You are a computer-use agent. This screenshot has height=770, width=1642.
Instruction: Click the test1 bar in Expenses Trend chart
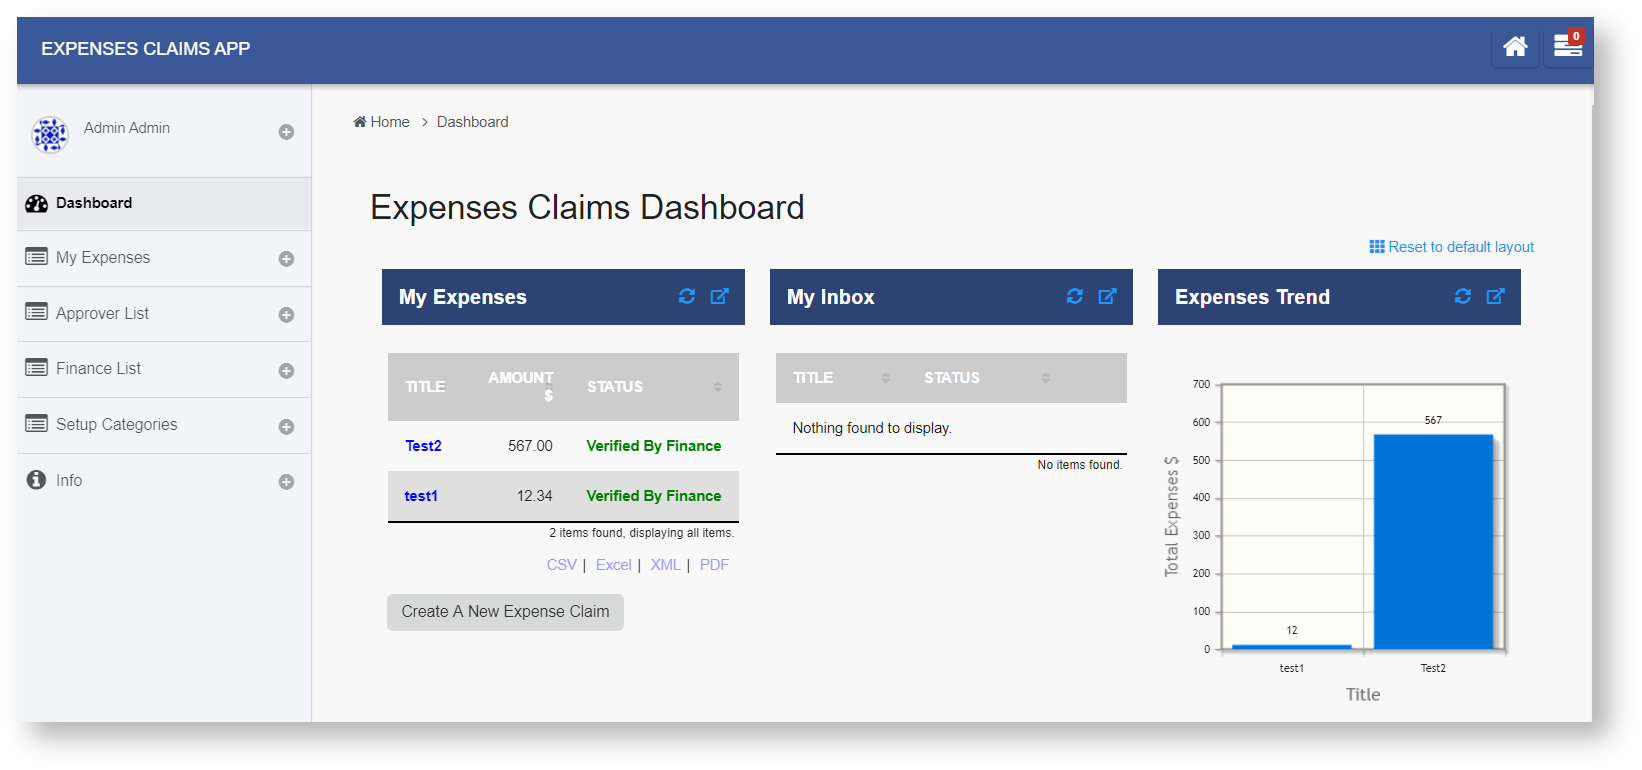pyautogui.click(x=1292, y=647)
